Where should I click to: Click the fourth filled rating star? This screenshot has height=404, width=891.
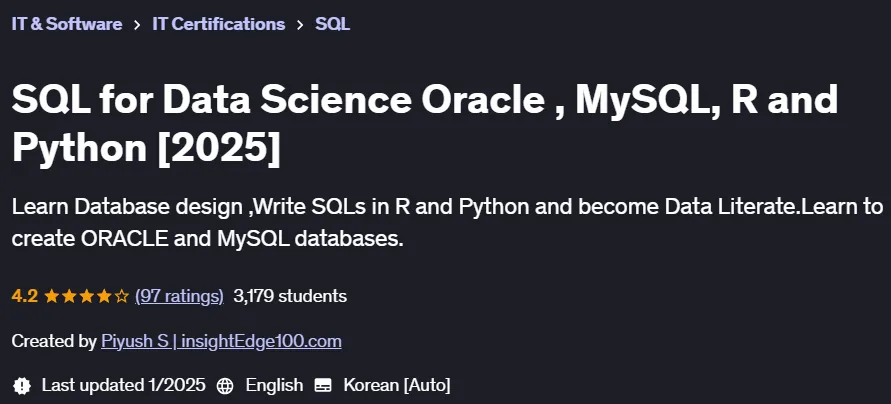(105, 296)
